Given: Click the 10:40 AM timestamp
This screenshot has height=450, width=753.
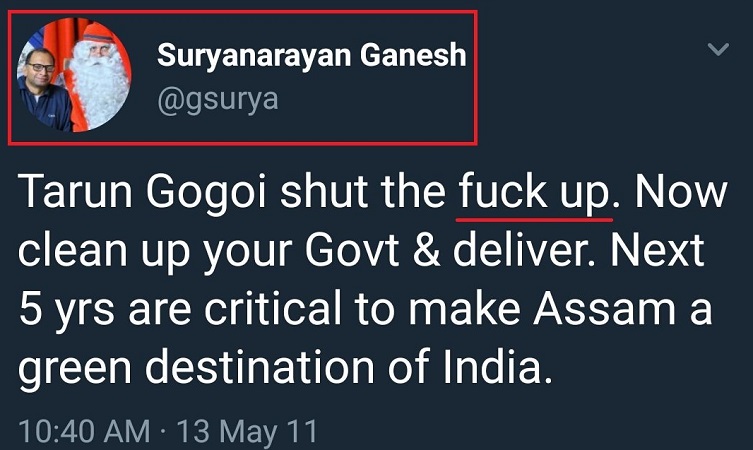Looking at the screenshot, I should pyautogui.click(x=84, y=432).
